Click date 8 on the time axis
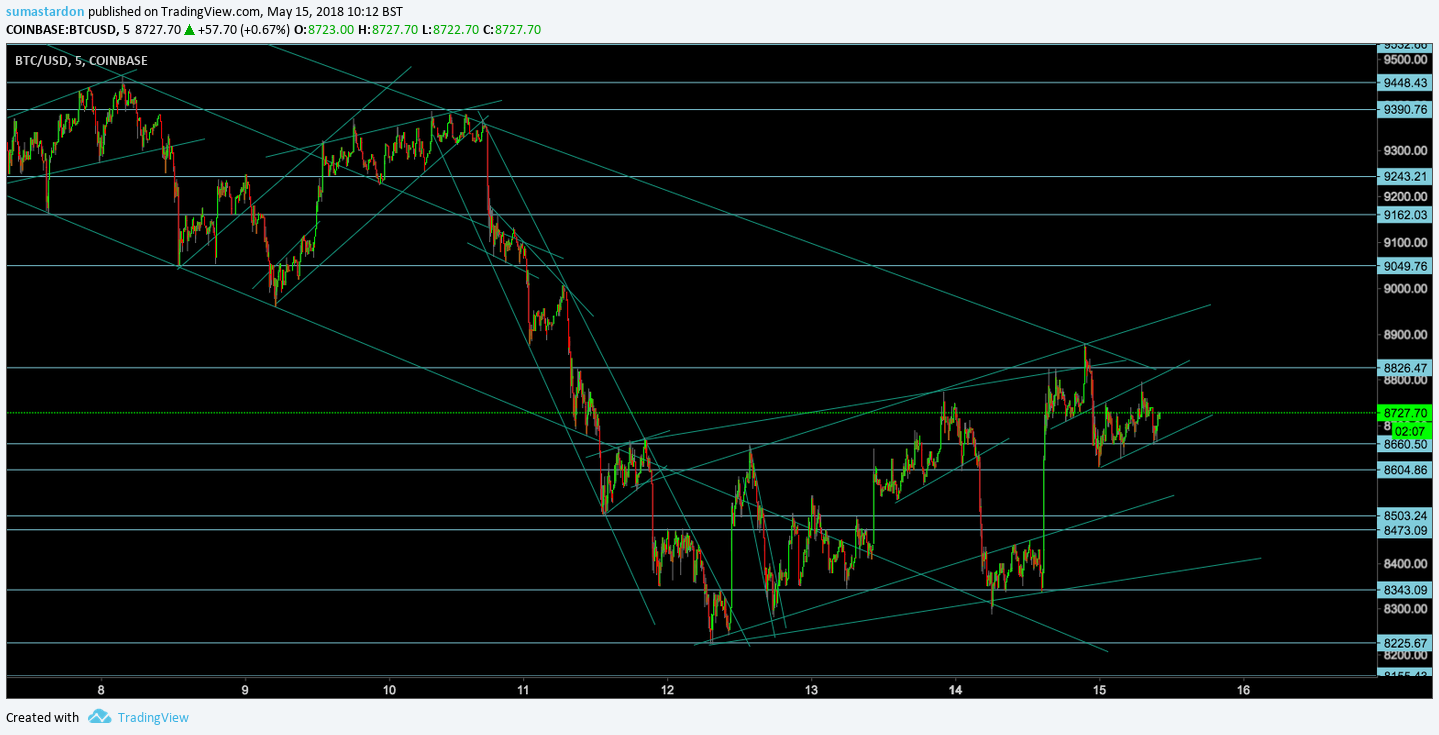The height and width of the screenshot is (735, 1439). (101, 689)
